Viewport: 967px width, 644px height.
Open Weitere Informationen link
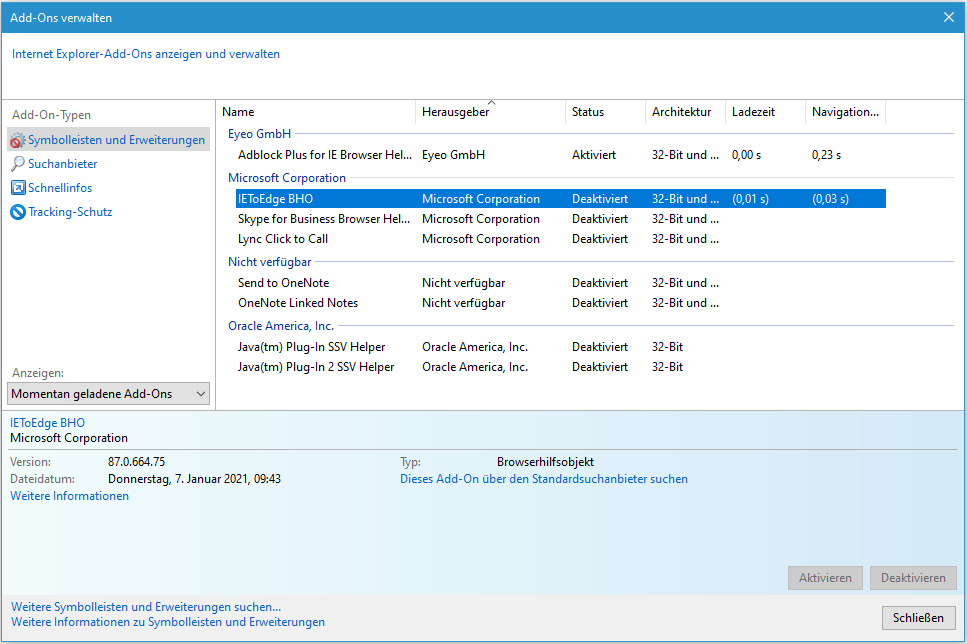(69, 496)
